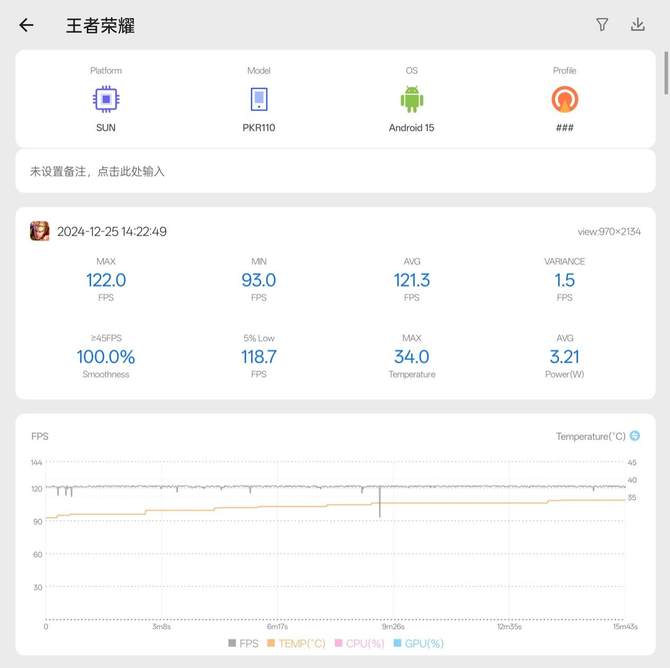
Task: Select the MAX 34.0 Temperature stat
Action: point(411,357)
